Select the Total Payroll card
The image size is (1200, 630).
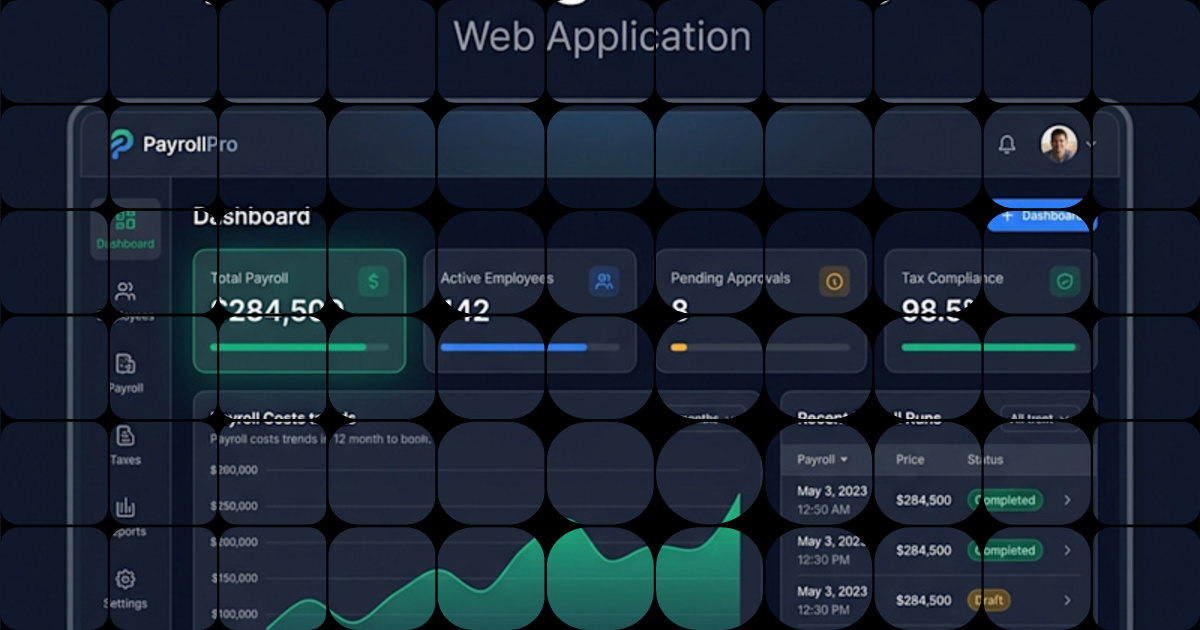click(x=300, y=310)
